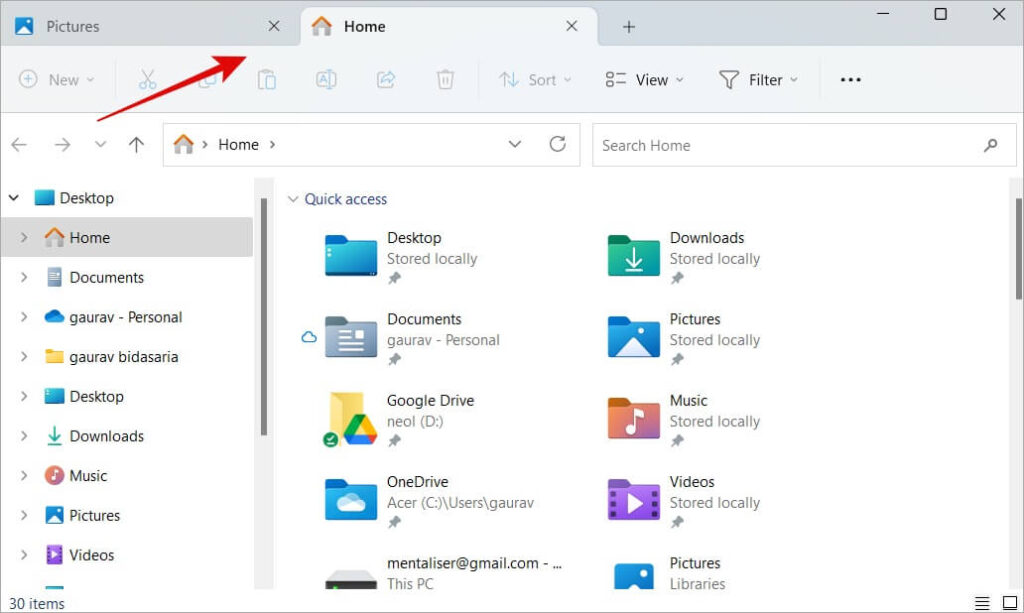Click the Delete trash can icon
Image resolution: width=1024 pixels, height=613 pixels.
[445, 80]
